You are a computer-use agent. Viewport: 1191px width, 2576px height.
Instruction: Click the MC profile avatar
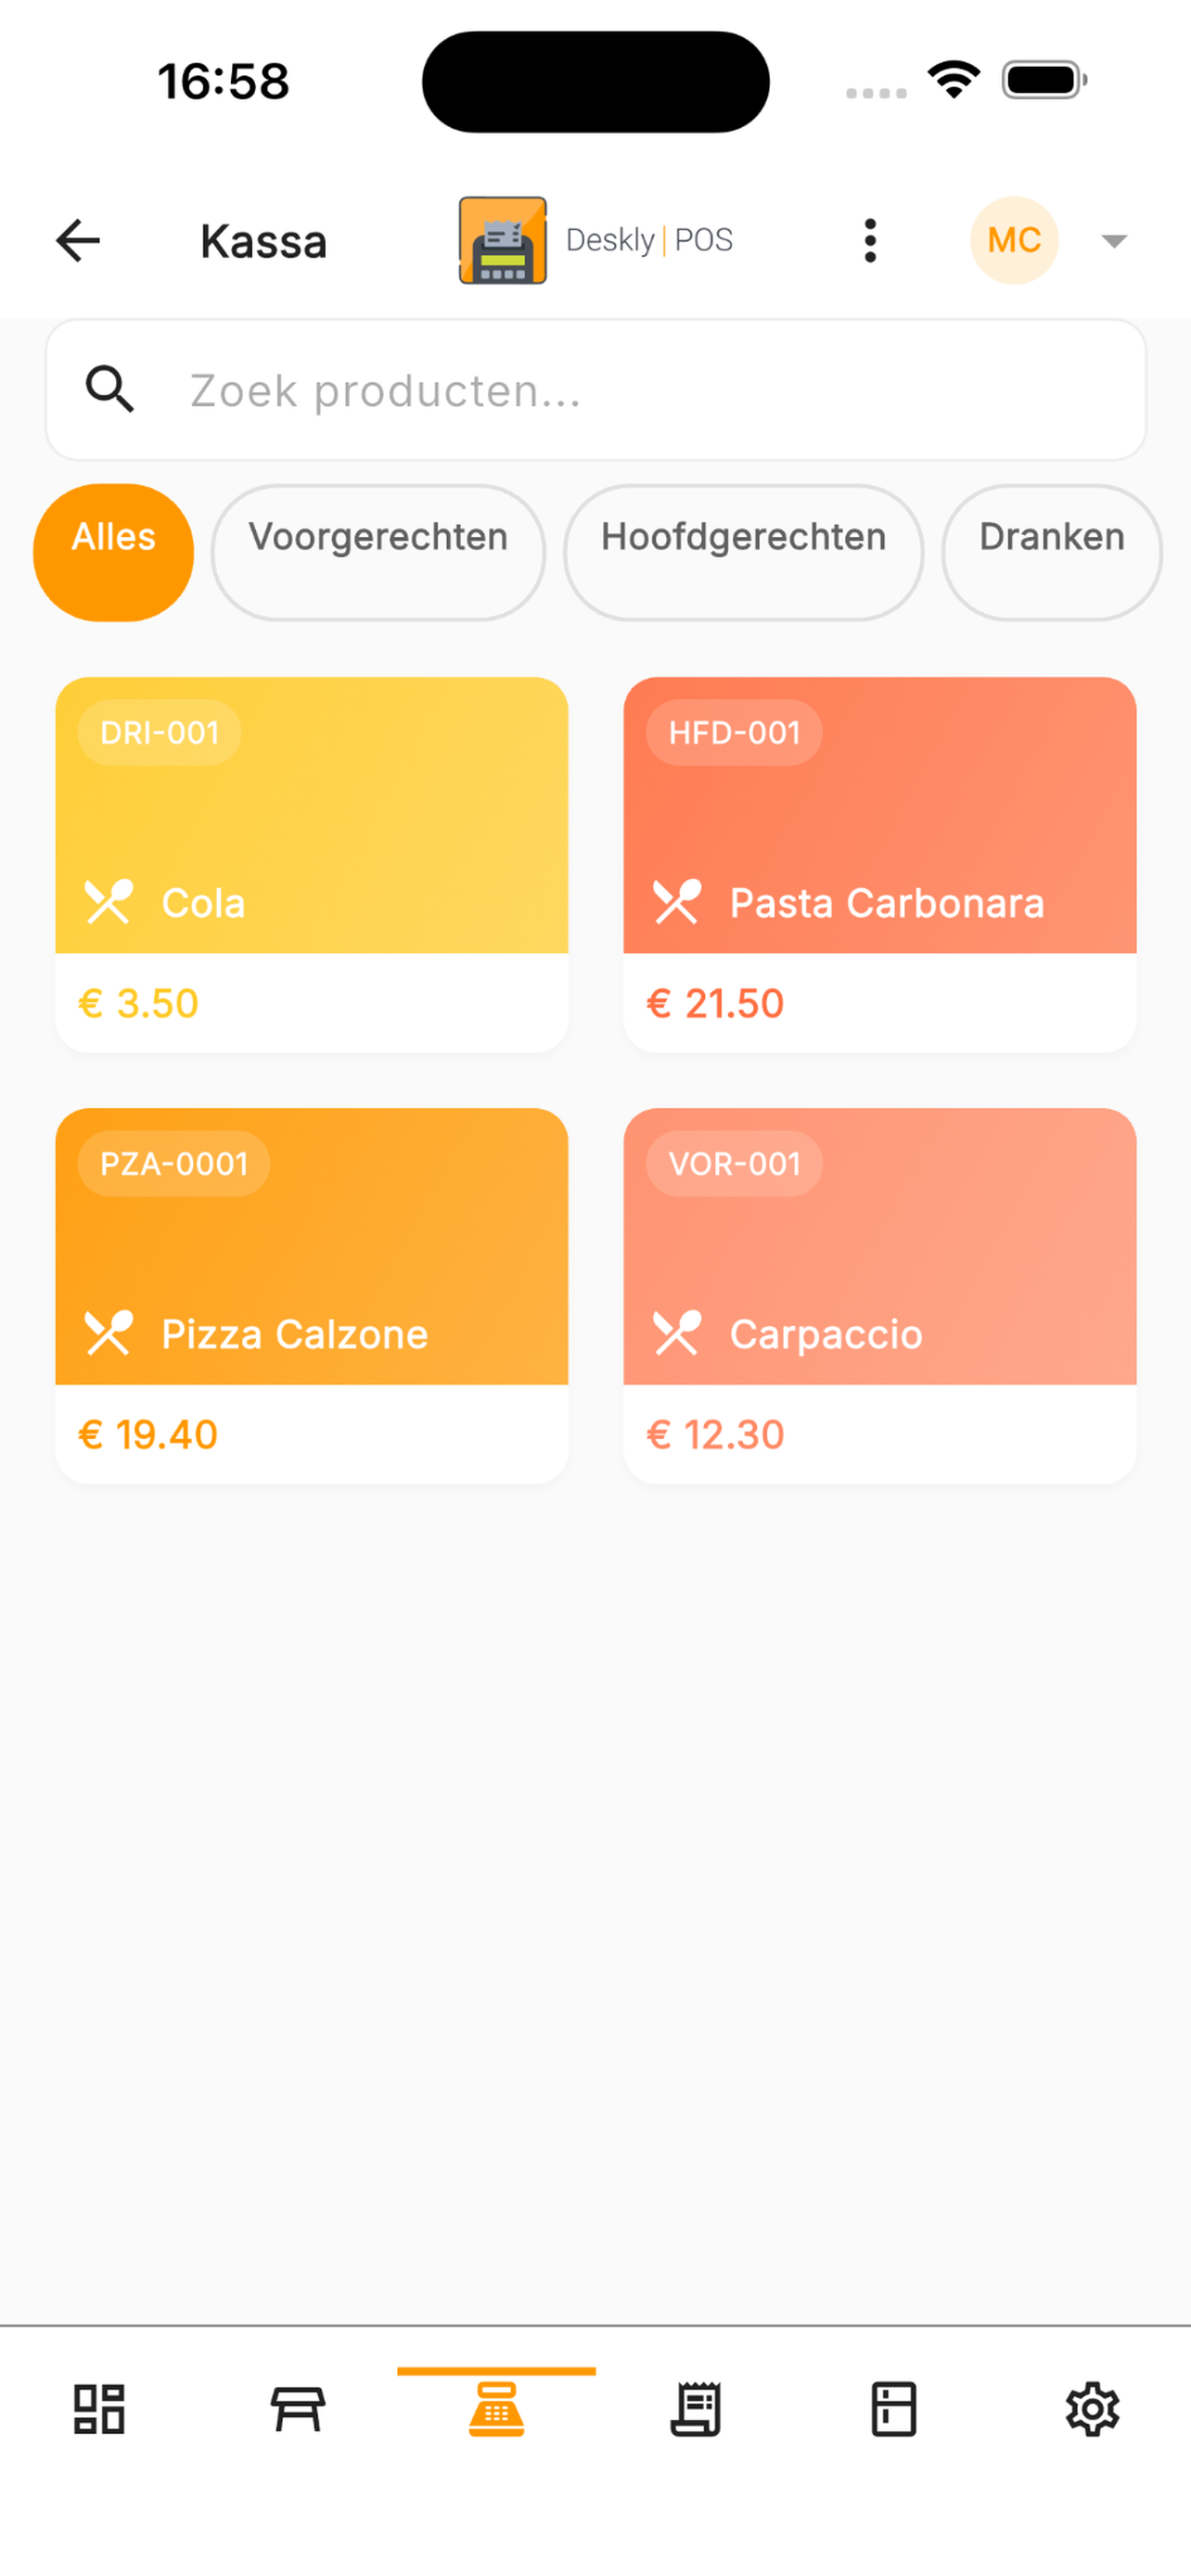coord(1014,241)
